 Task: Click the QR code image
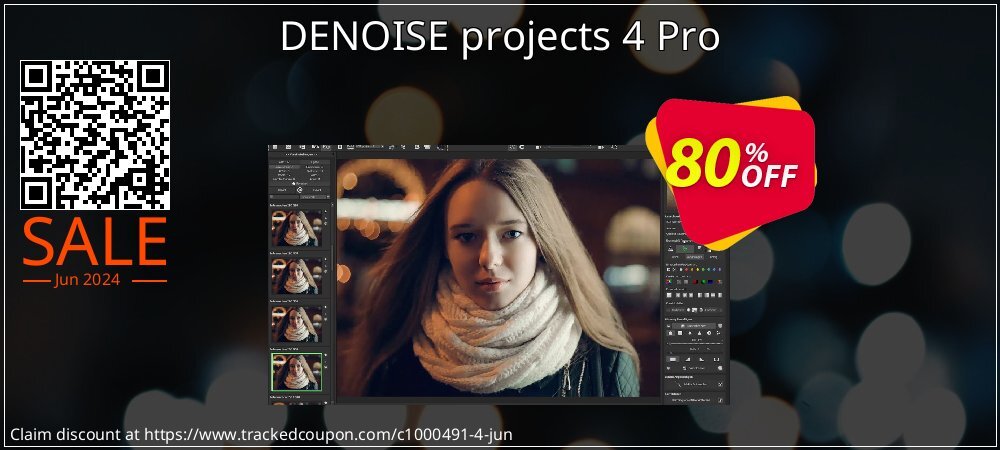tap(95, 135)
